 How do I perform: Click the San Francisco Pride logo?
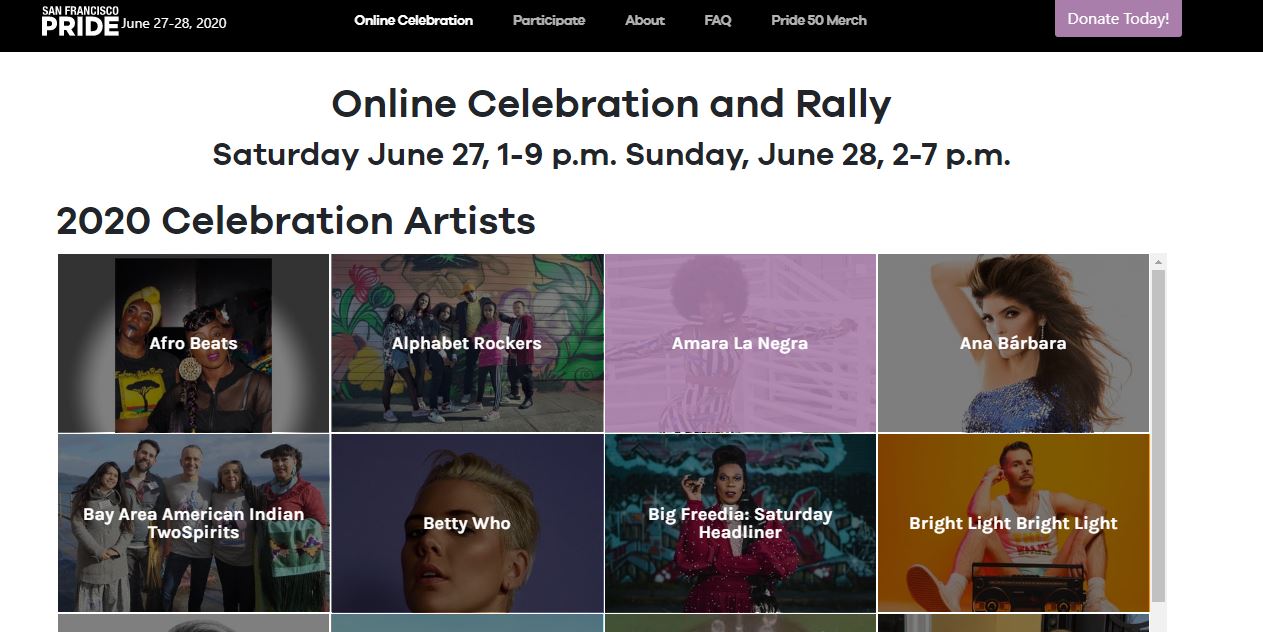pyautogui.click(x=80, y=20)
